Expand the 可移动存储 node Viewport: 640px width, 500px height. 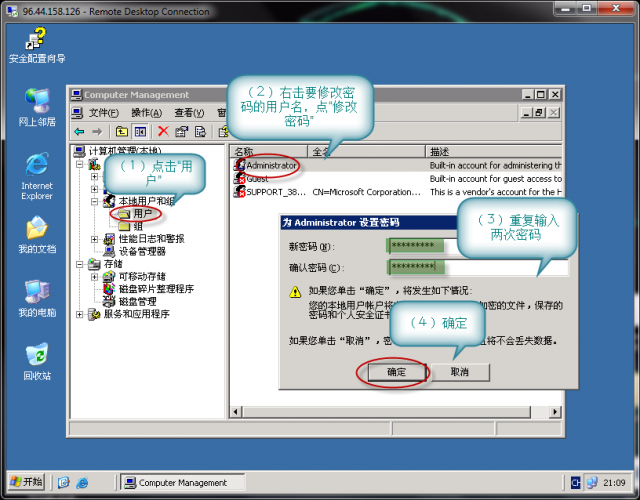tap(95, 277)
